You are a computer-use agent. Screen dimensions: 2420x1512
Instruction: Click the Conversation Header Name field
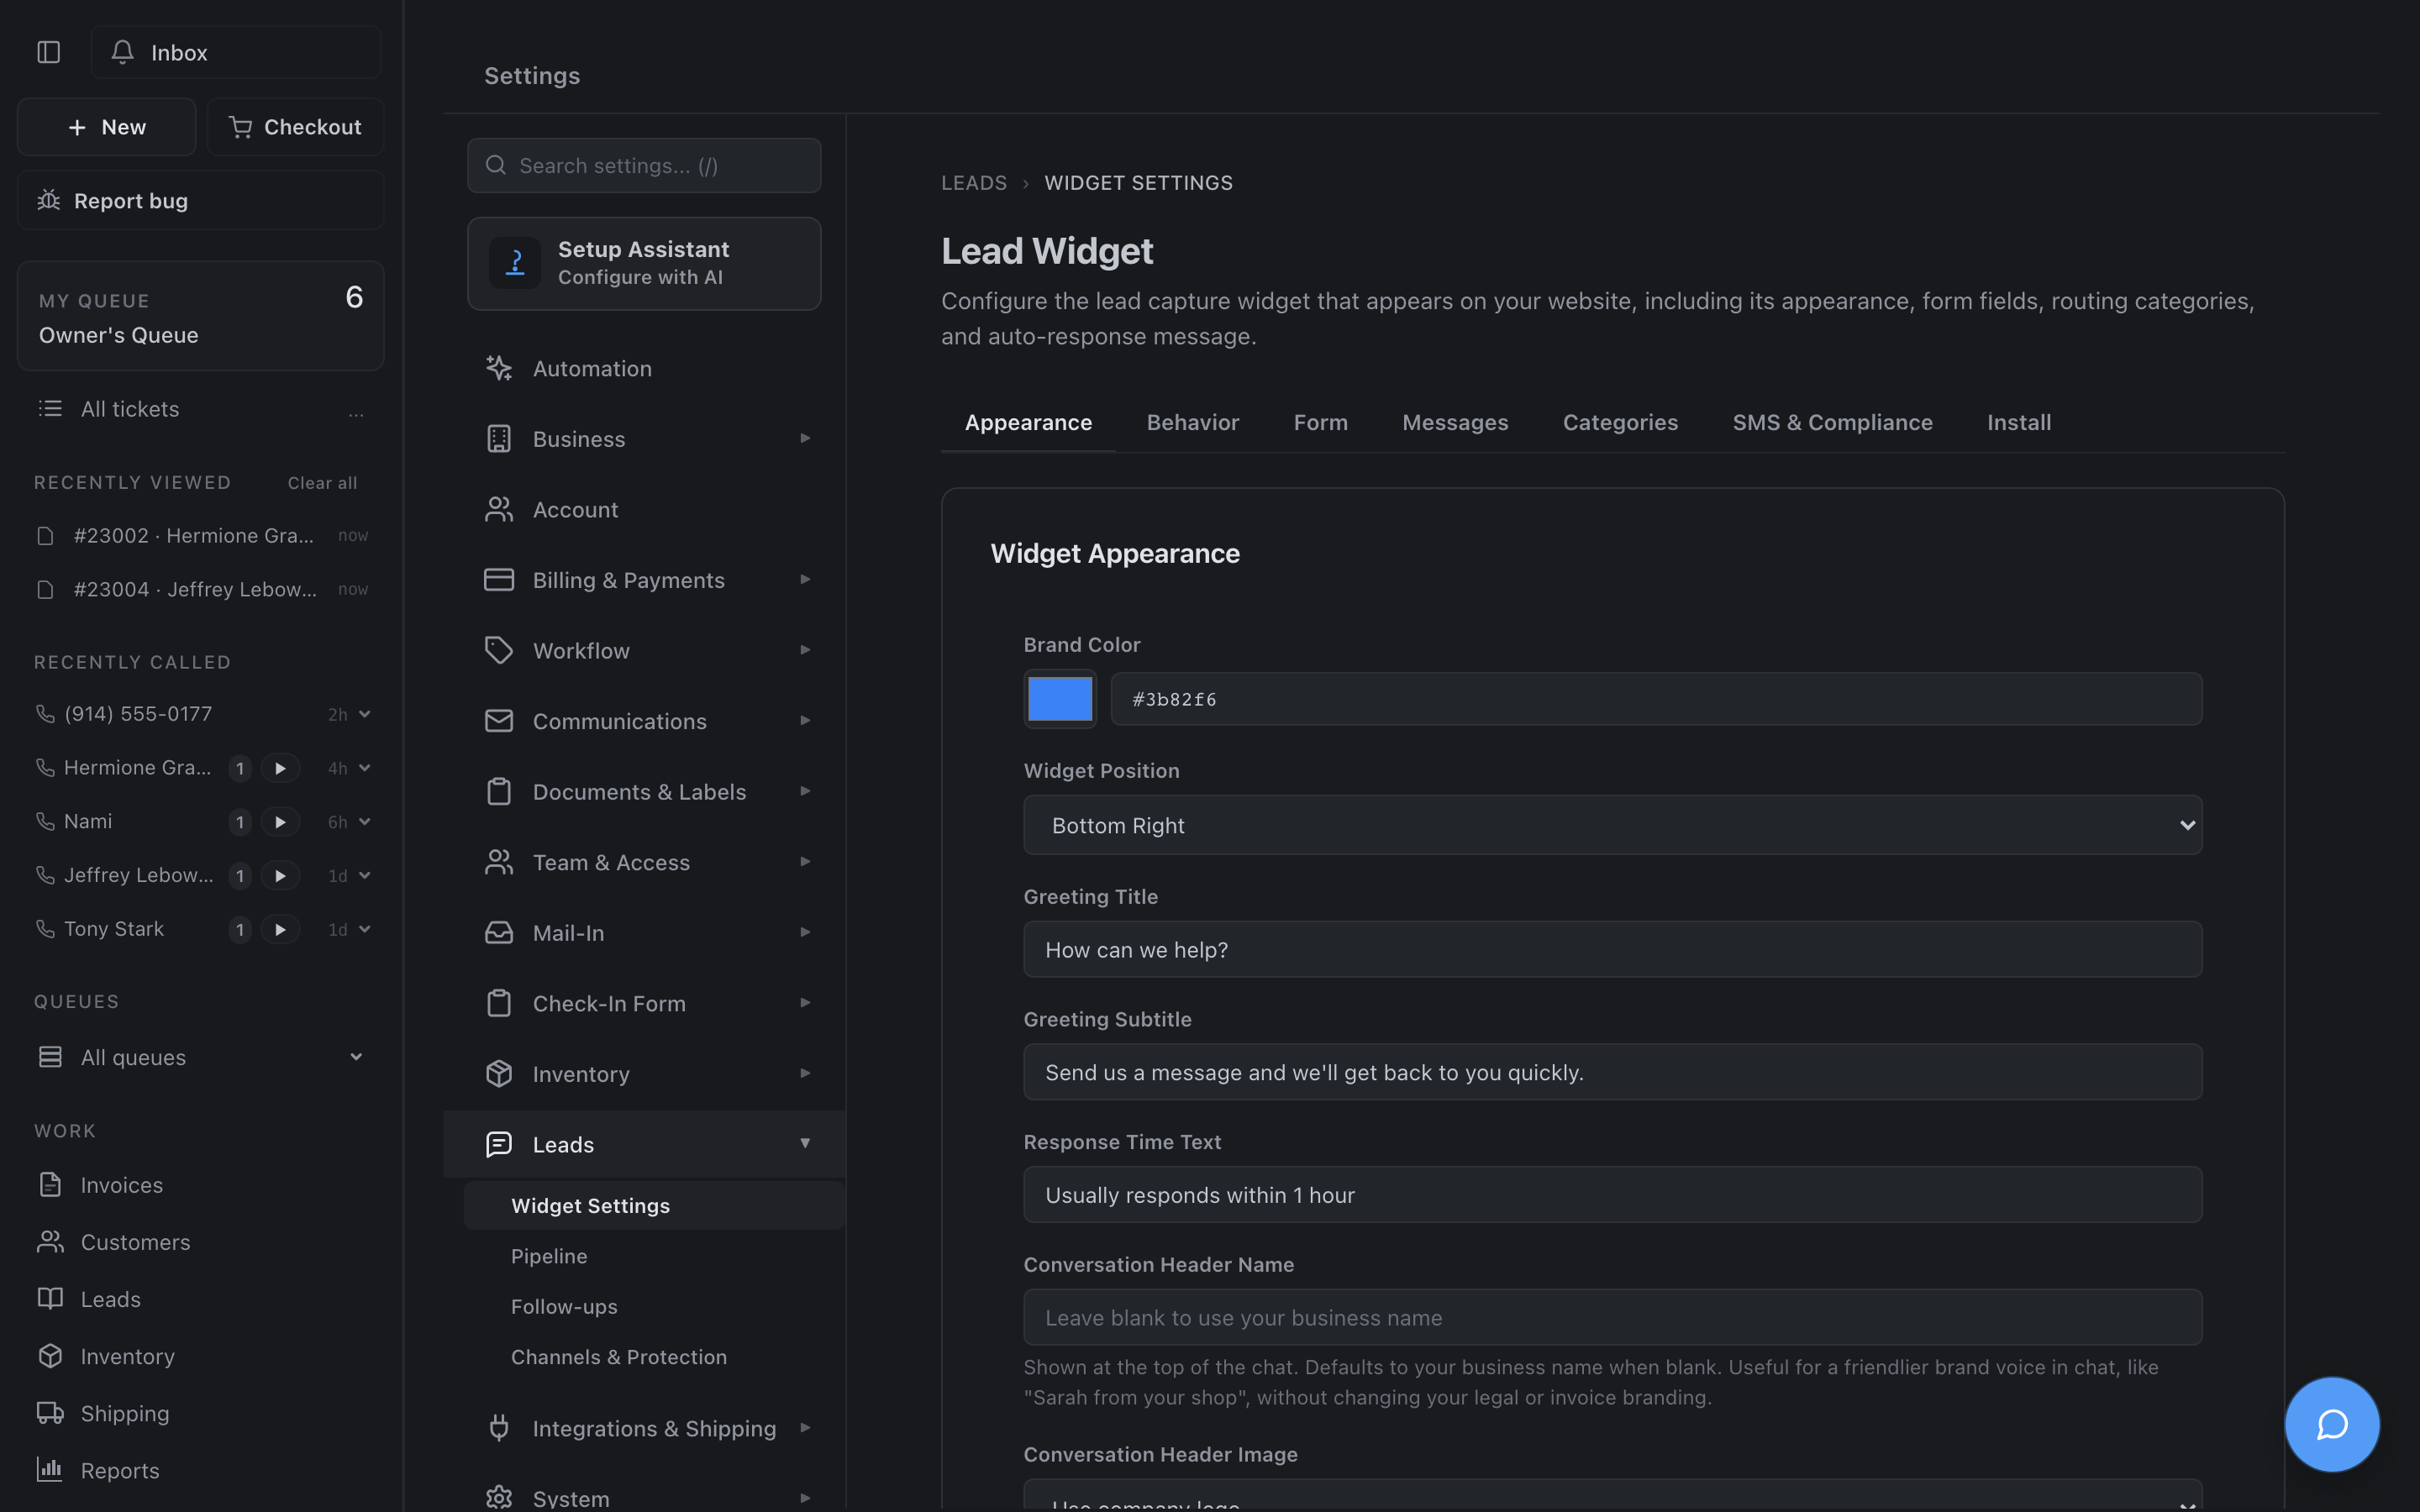1612,1317
